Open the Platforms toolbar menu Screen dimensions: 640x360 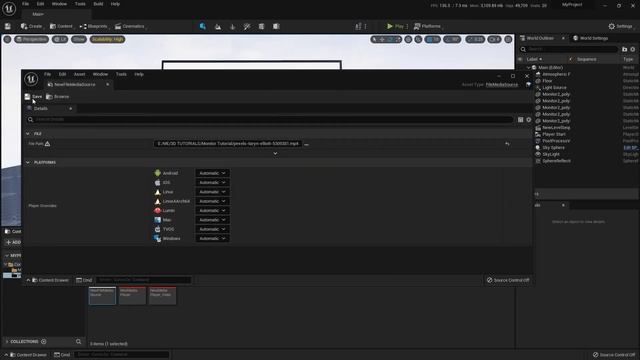[427, 27]
